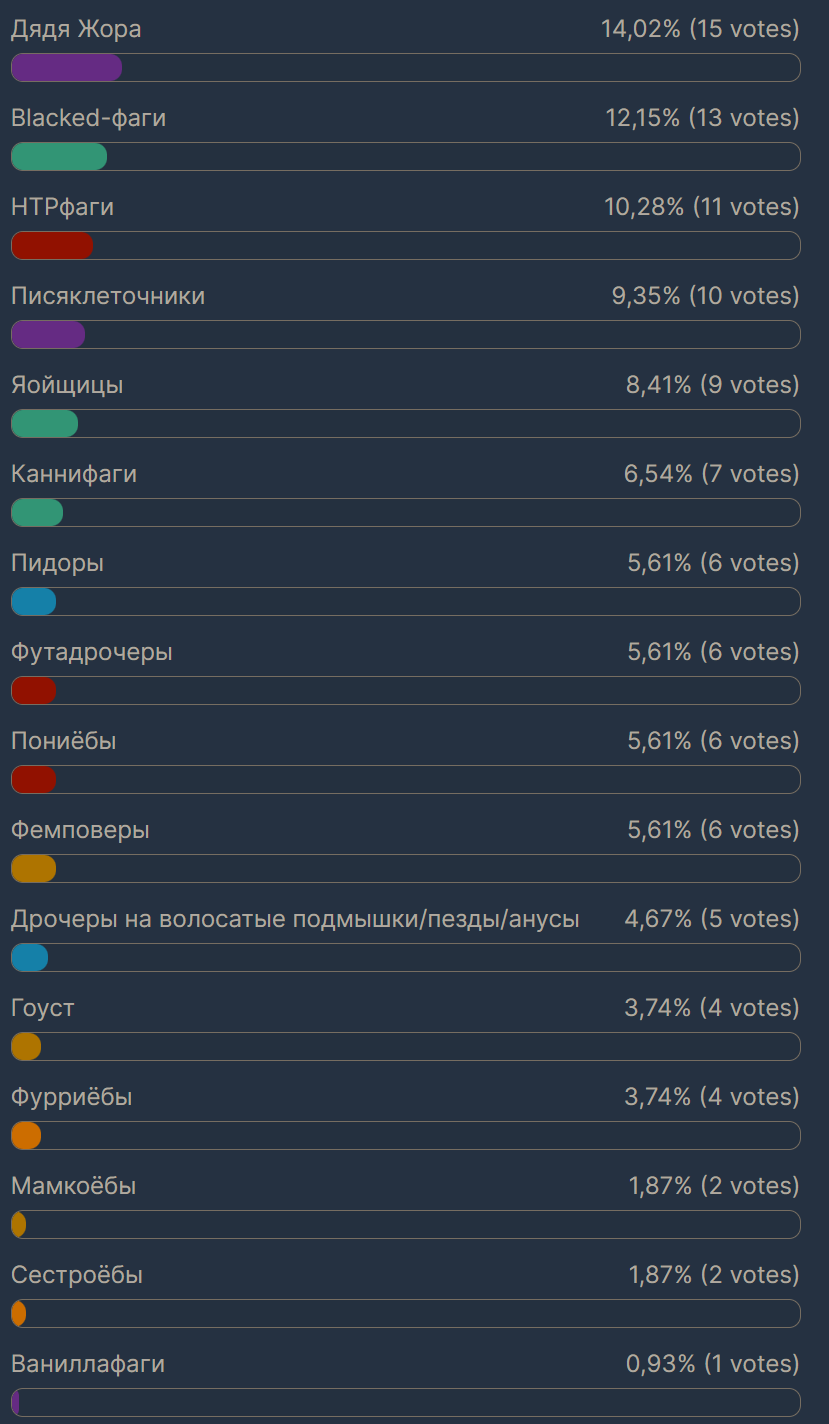Click the Гоуст poll option label

point(43,1009)
